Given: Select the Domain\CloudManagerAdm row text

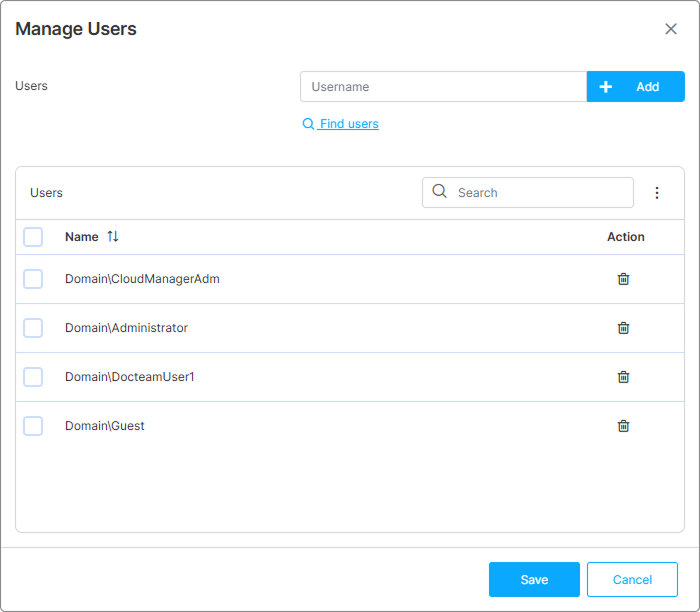Looking at the screenshot, I should (142, 279).
